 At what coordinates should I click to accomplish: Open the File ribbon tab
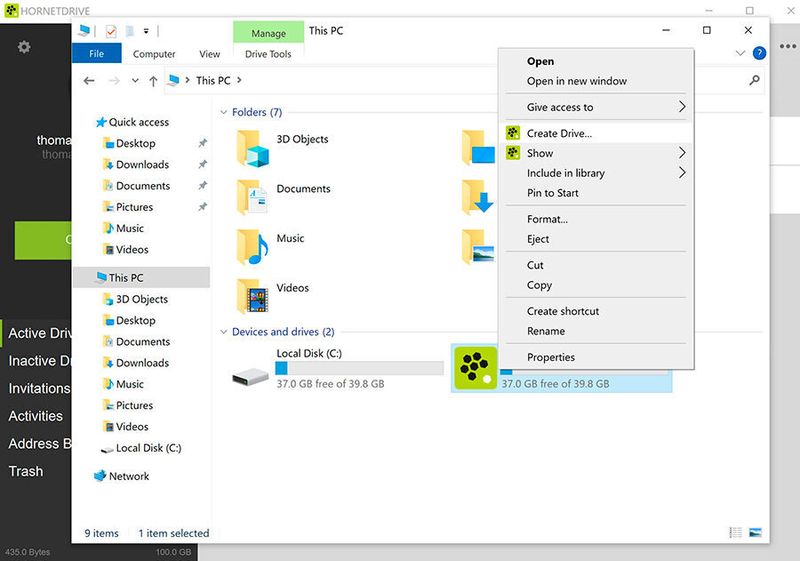coord(96,53)
